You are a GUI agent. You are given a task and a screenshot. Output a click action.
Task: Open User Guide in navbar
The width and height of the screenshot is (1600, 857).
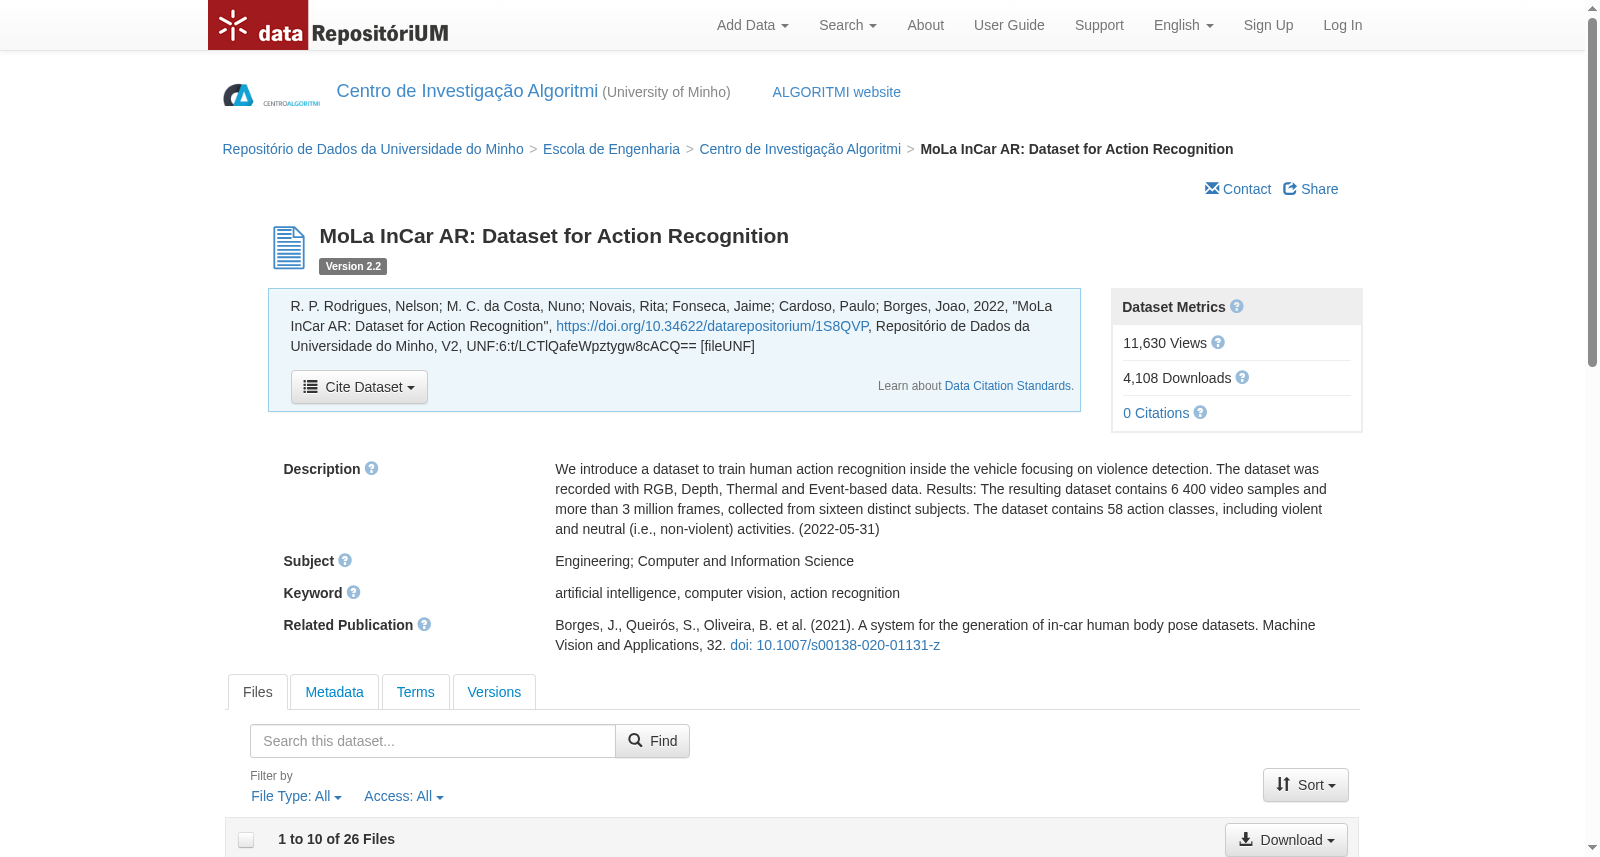click(1009, 25)
